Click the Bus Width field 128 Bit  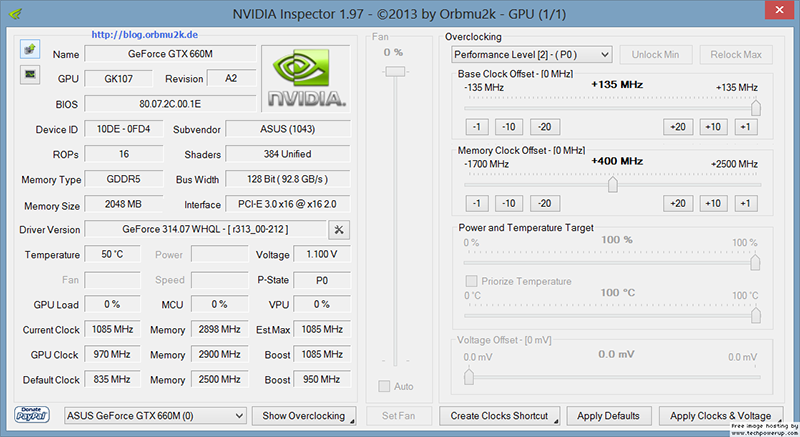[x=288, y=179]
